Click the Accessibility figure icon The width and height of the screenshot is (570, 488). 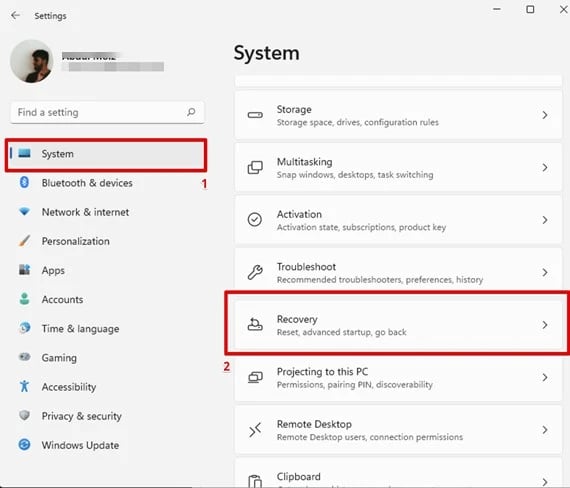tap(24, 386)
